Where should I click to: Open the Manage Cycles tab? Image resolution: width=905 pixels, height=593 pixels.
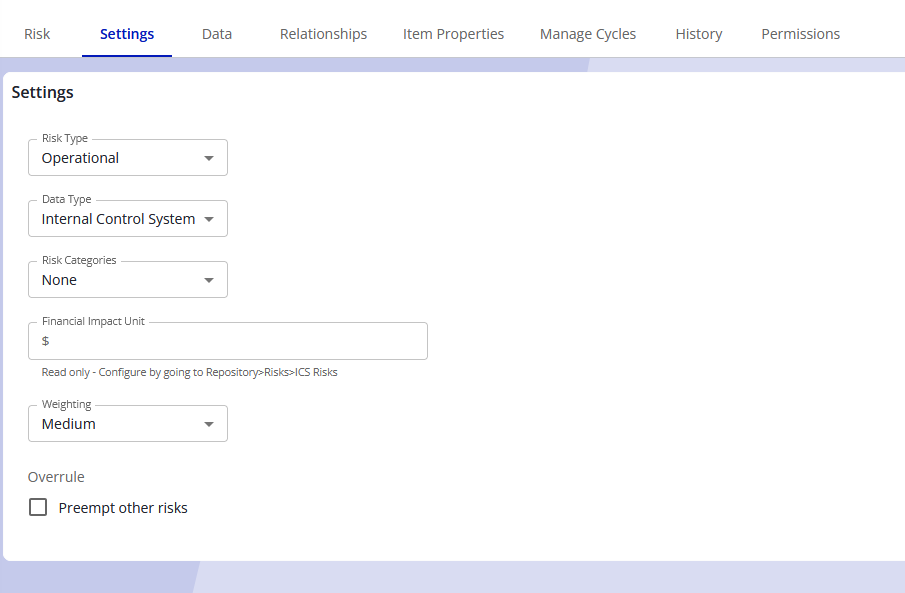(588, 34)
